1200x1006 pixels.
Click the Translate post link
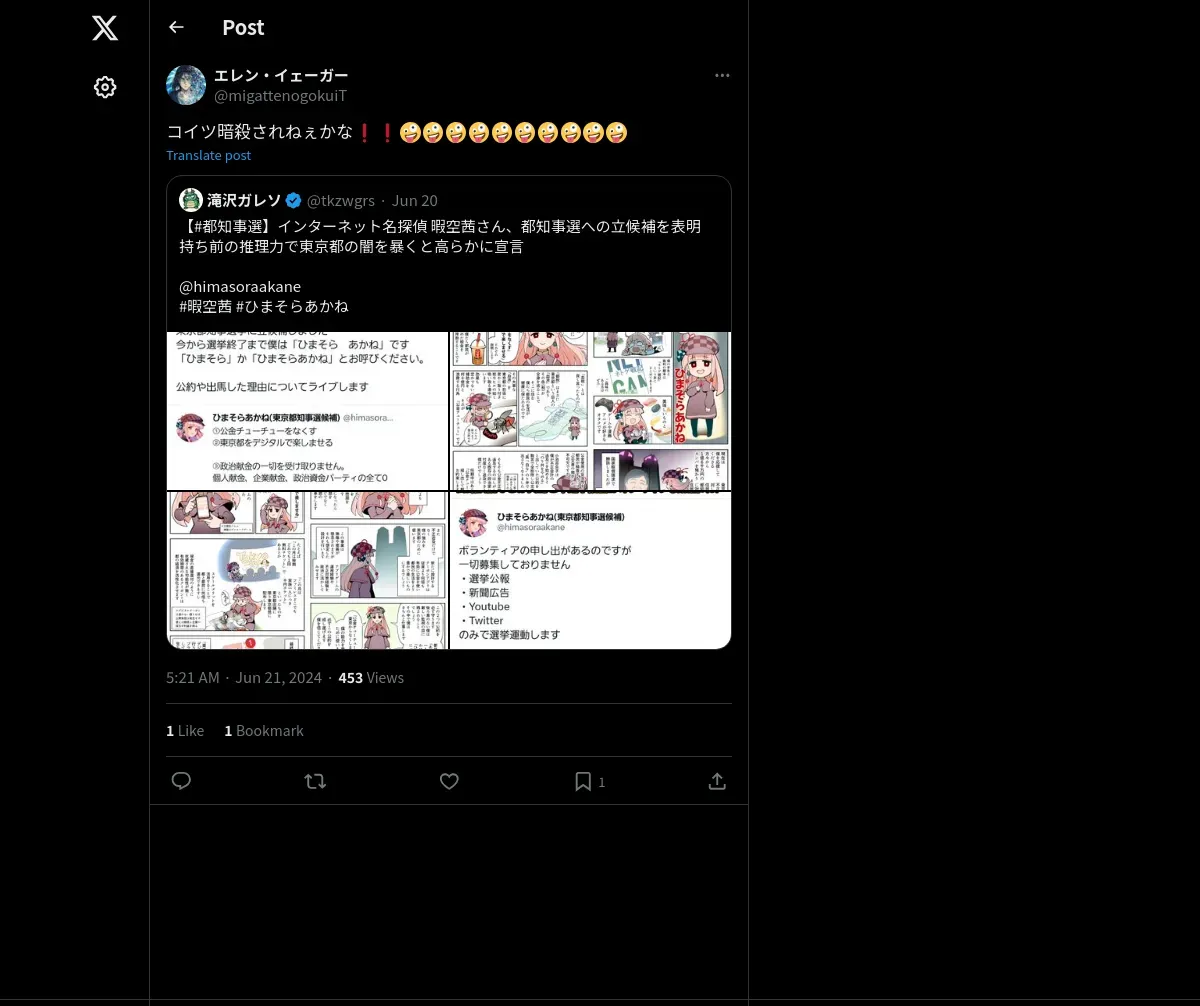pos(208,155)
